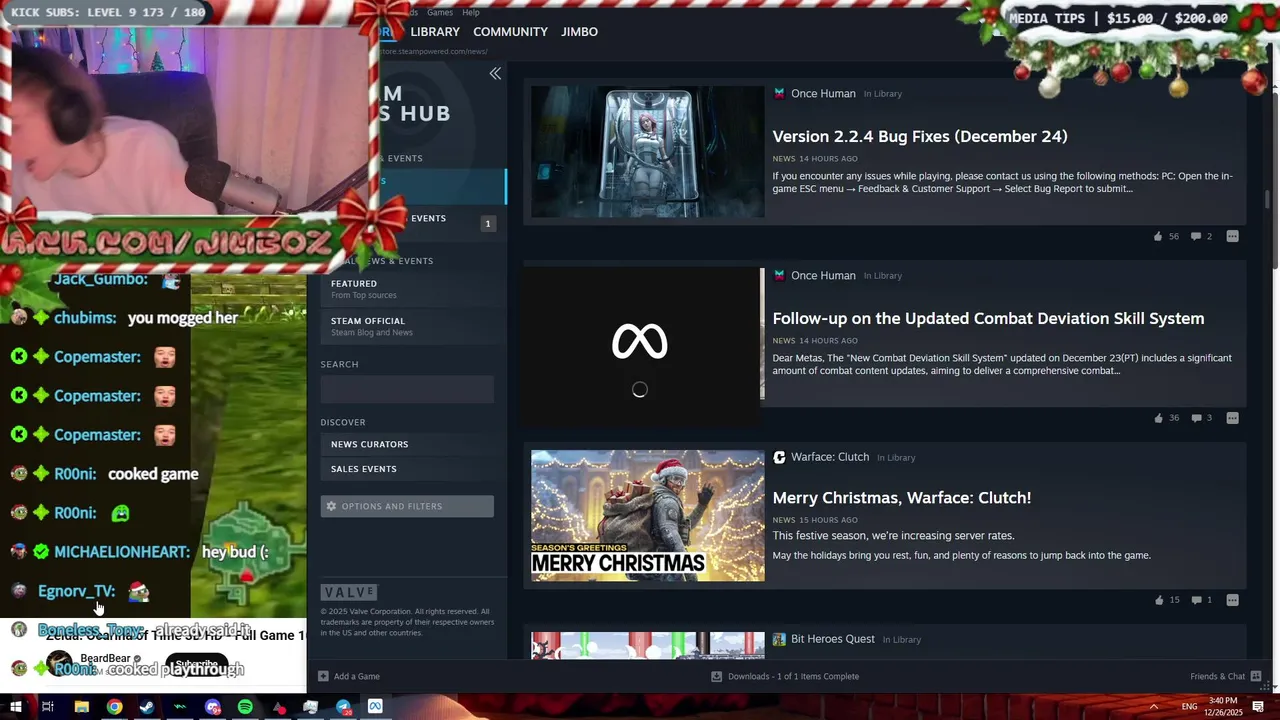Click the Downloads tray icon in Steam footer
Image resolution: width=1280 pixels, height=720 pixels.
coord(716,677)
